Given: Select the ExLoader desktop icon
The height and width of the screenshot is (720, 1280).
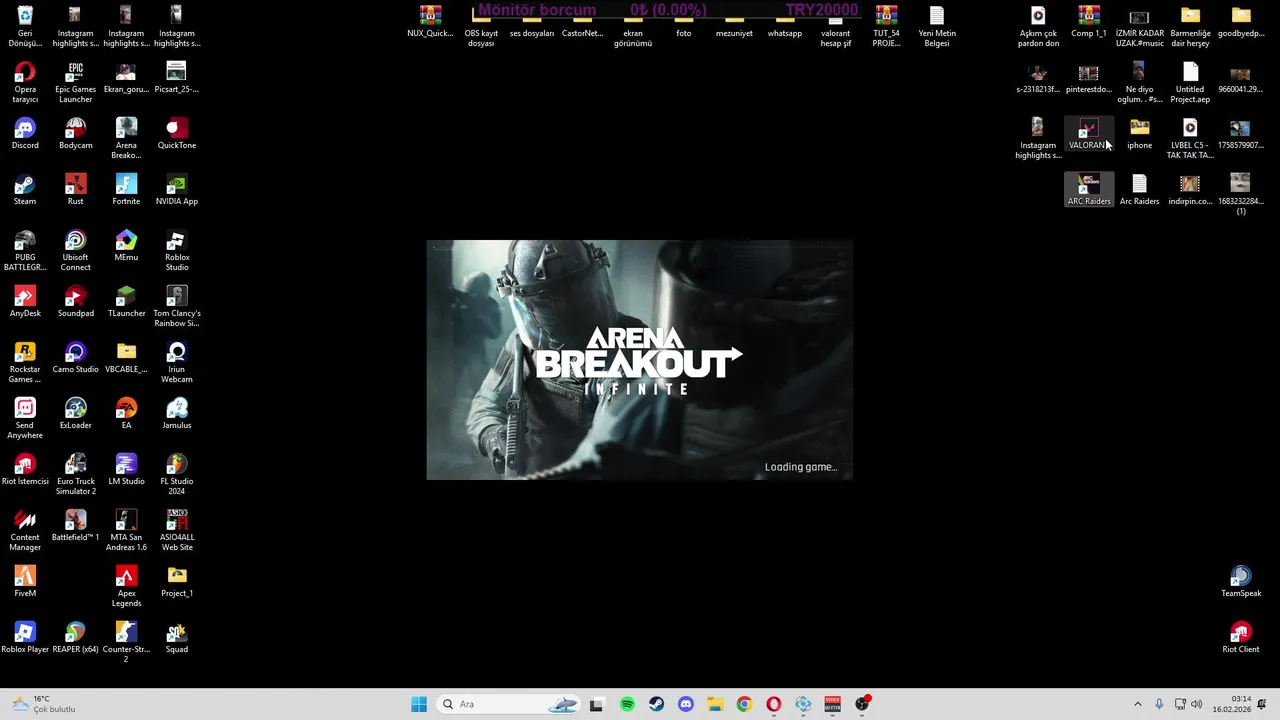Looking at the screenshot, I should pos(76,413).
